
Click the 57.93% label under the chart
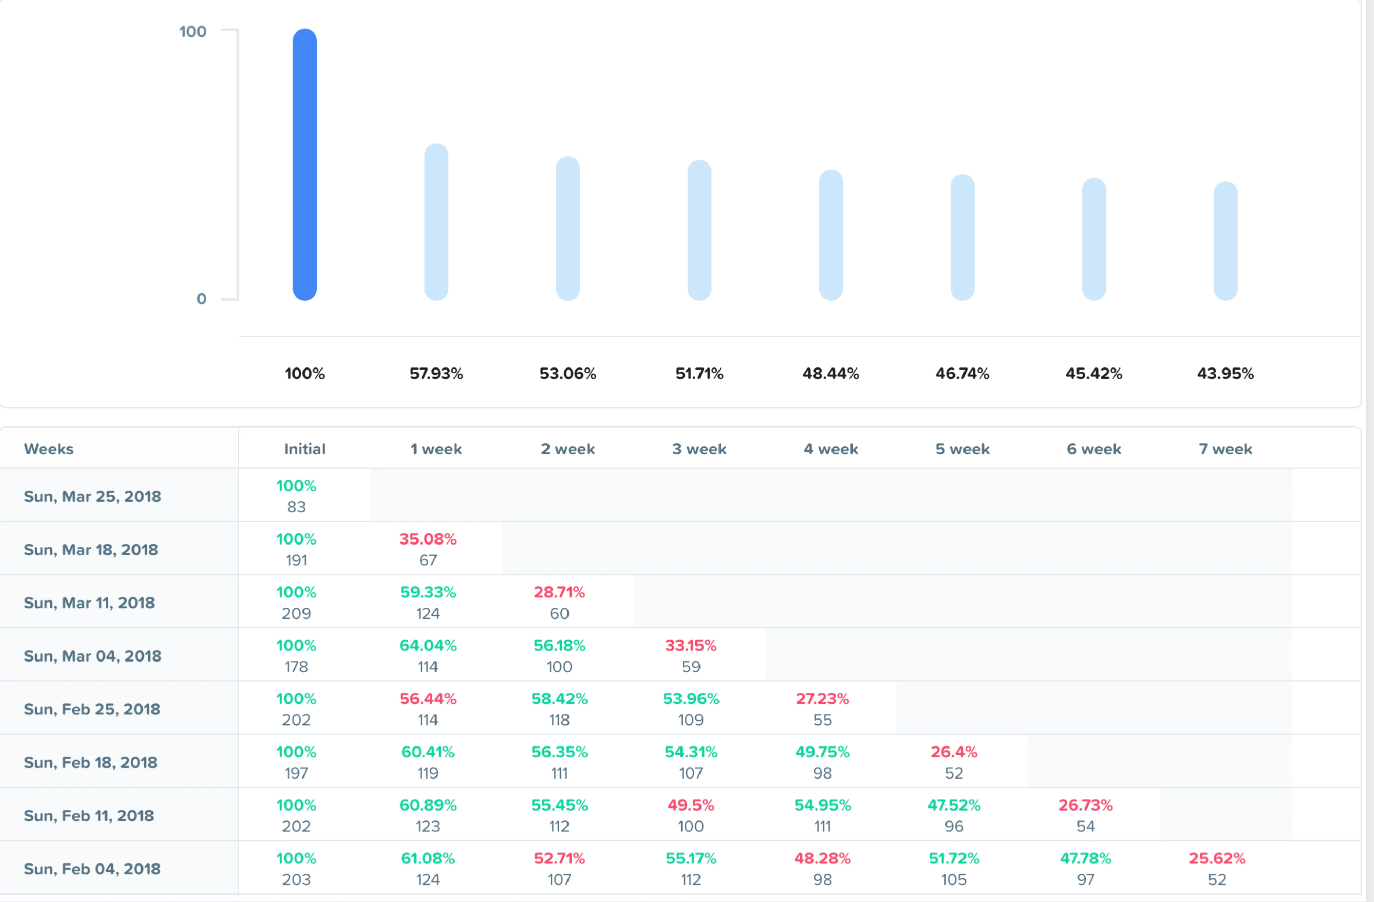pyautogui.click(x=436, y=373)
